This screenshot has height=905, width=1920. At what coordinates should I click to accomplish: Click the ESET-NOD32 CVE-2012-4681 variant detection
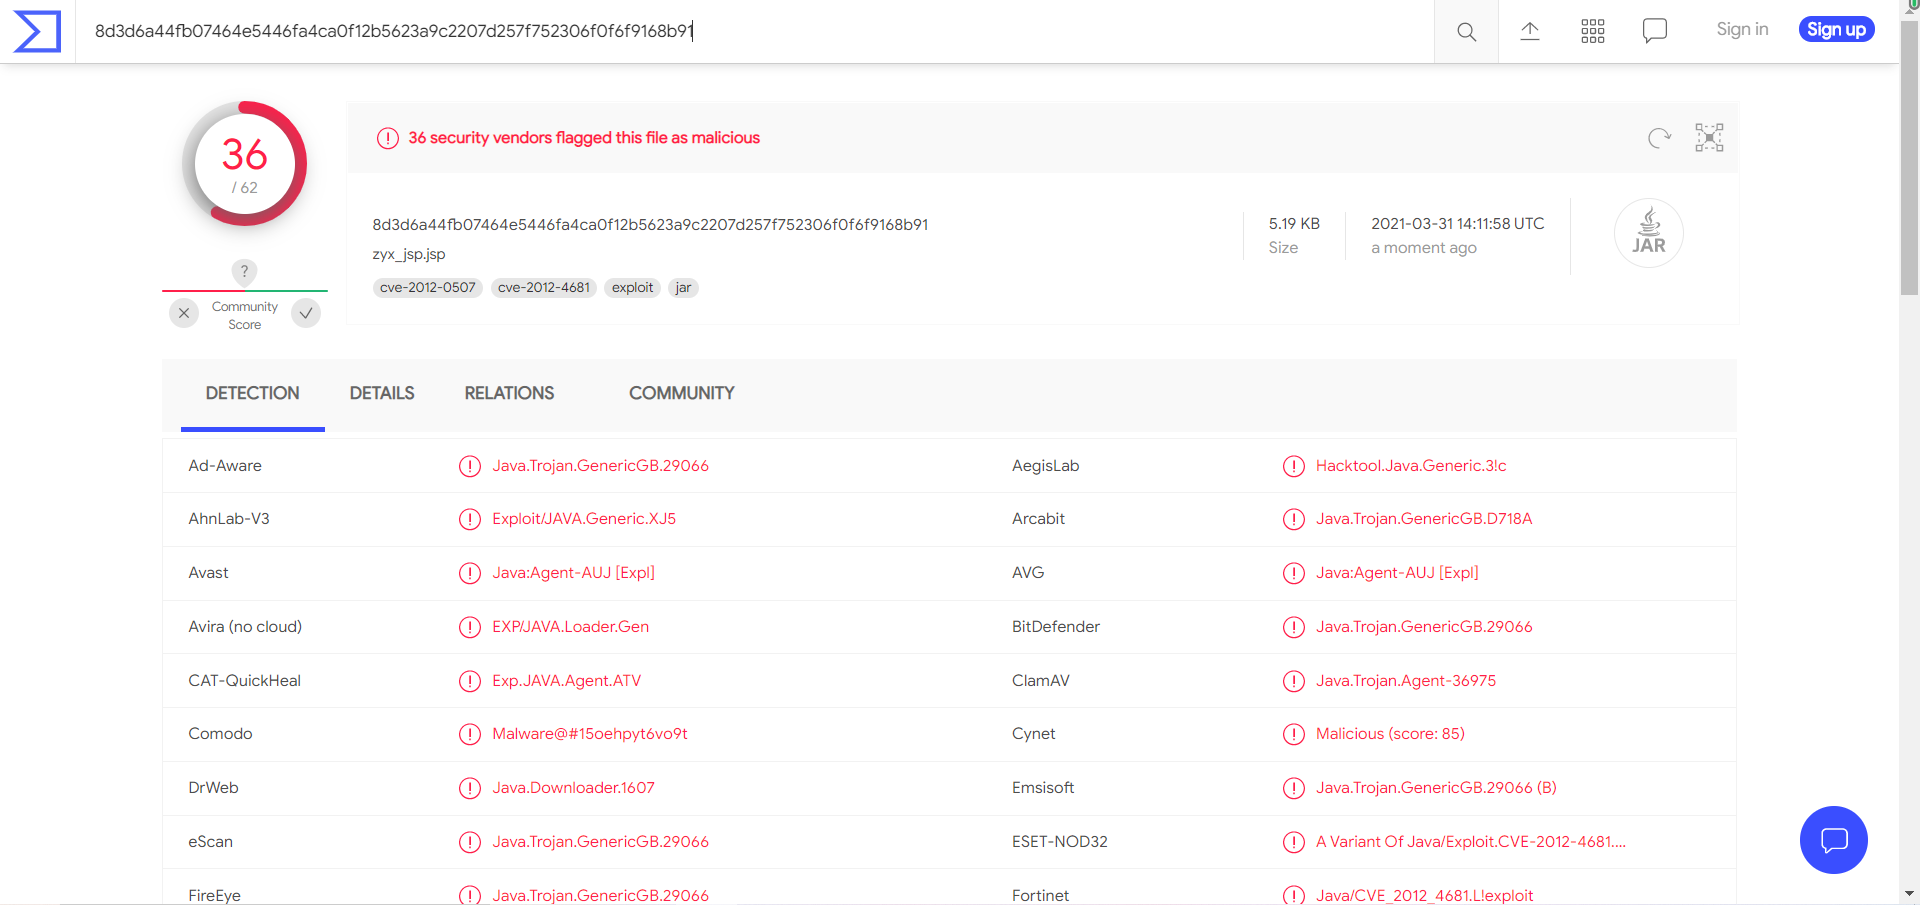(x=1471, y=842)
